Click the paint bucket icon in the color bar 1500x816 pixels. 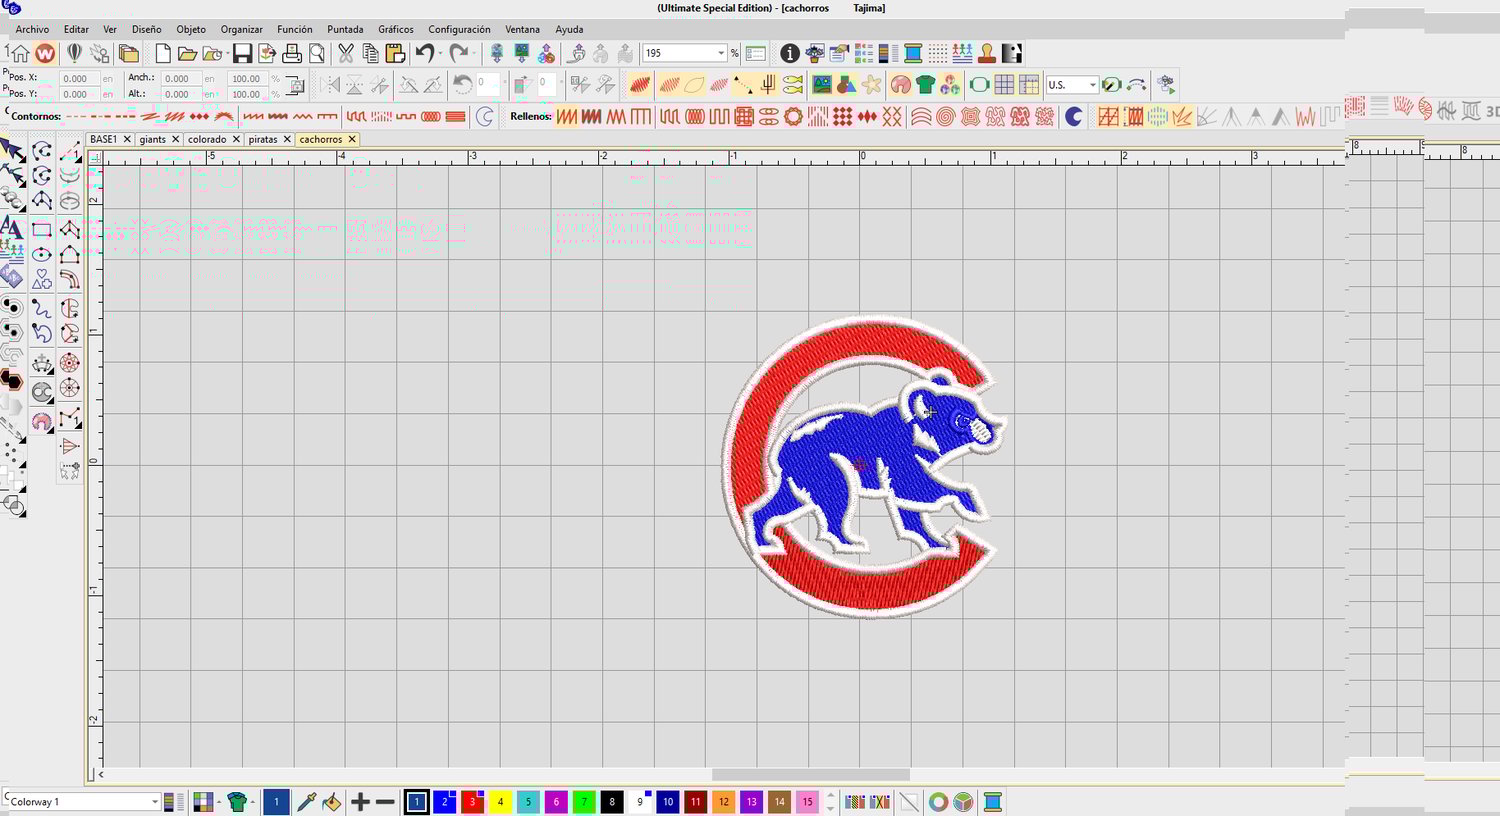(x=332, y=802)
